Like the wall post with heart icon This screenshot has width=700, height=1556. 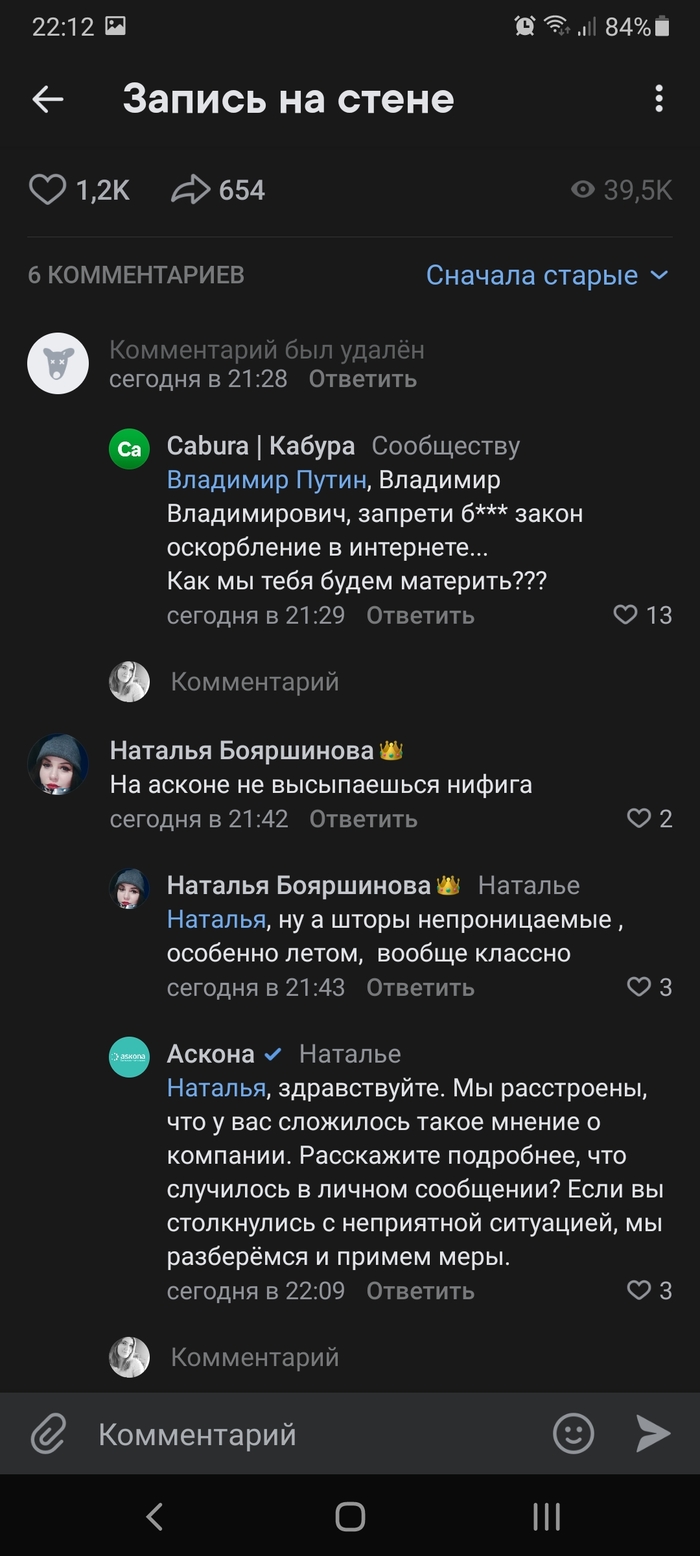click(x=47, y=190)
